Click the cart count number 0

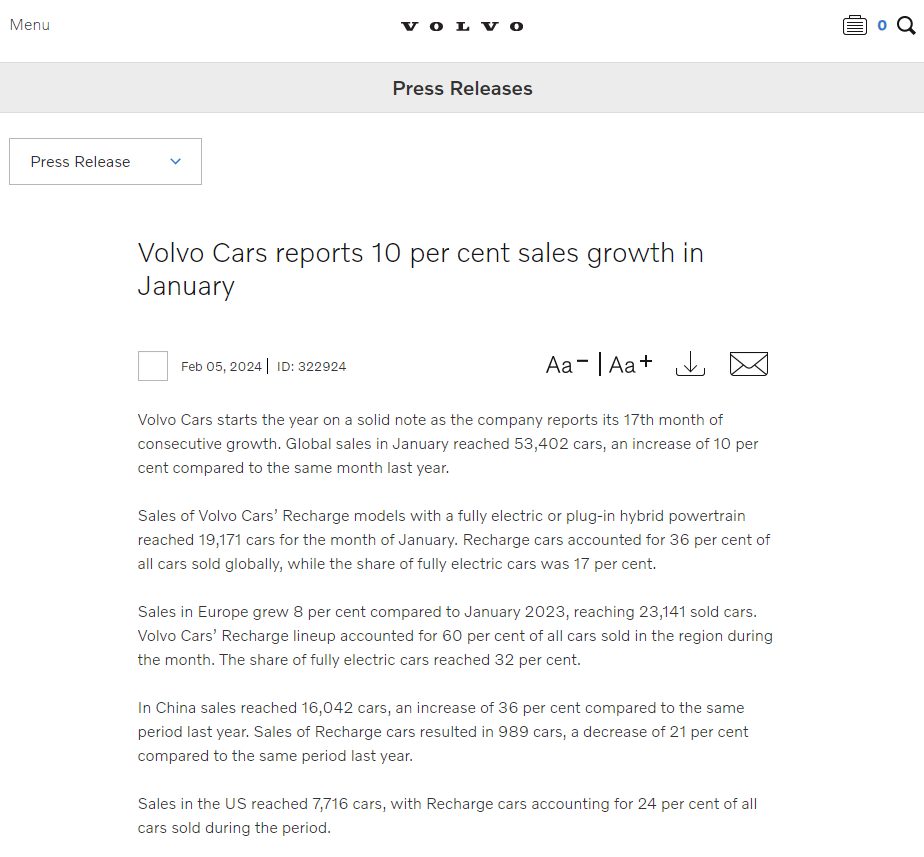point(882,25)
